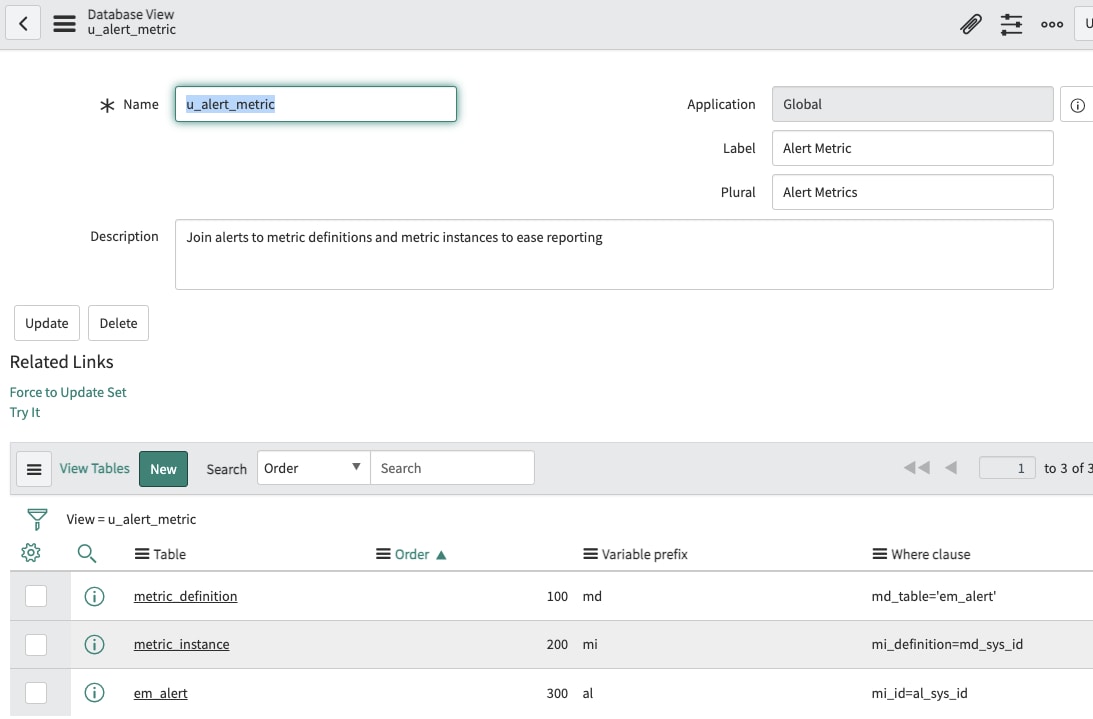Open the personalize list gear icon
This screenshot has height=719, width=1093.
32,552
